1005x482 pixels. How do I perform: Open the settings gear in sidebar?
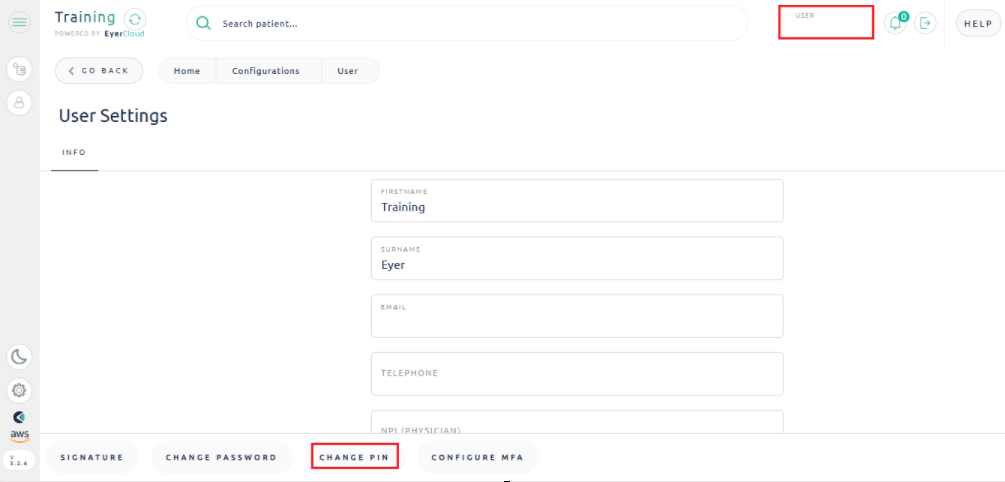(x=19, y=390)
